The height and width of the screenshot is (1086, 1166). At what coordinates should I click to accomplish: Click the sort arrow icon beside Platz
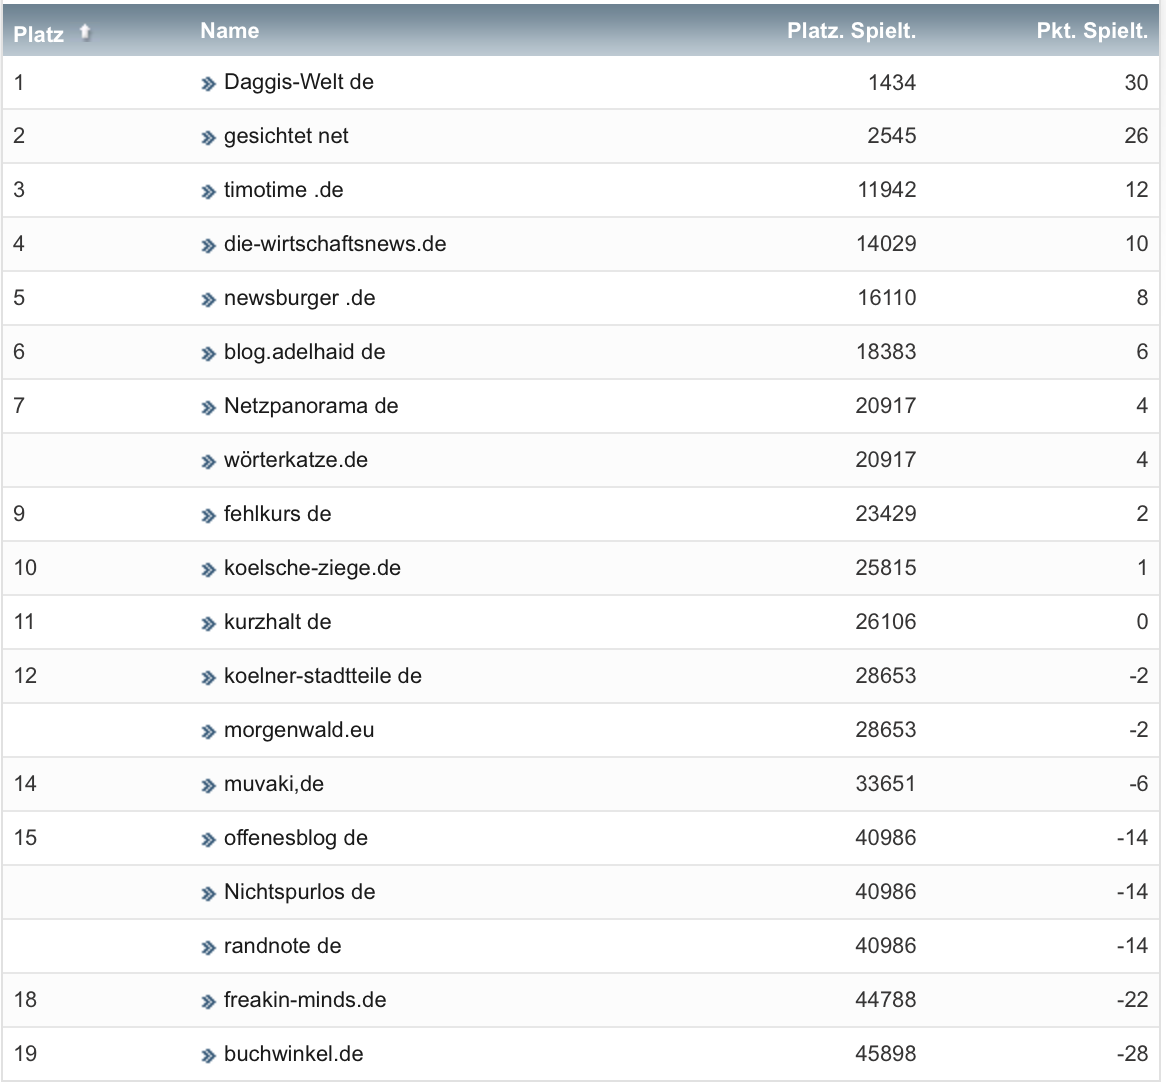pos(85,32)
